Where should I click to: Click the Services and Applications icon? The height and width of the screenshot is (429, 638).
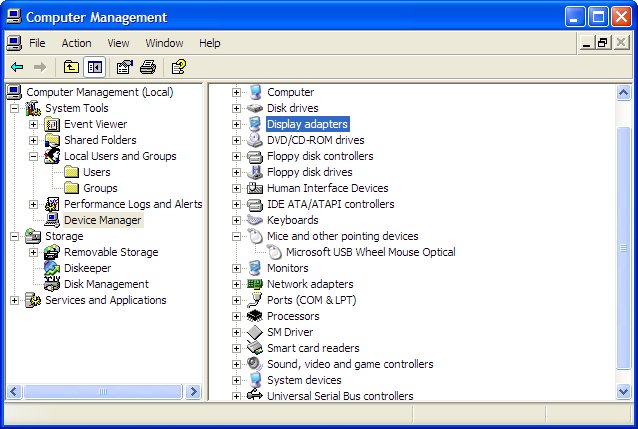point(33,300)
